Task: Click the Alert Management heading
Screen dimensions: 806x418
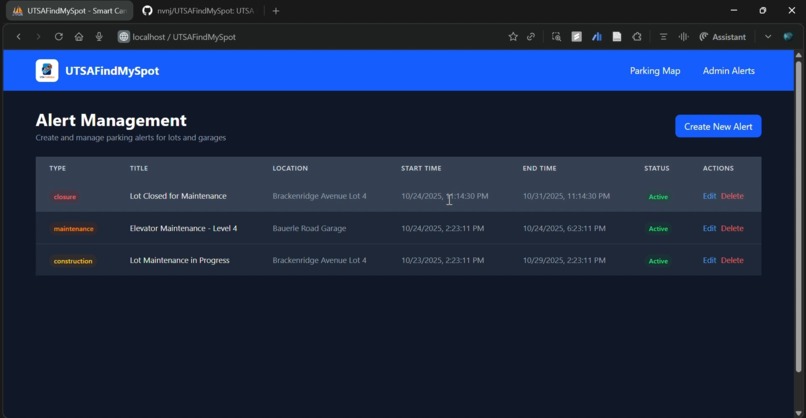Action: 111,120
